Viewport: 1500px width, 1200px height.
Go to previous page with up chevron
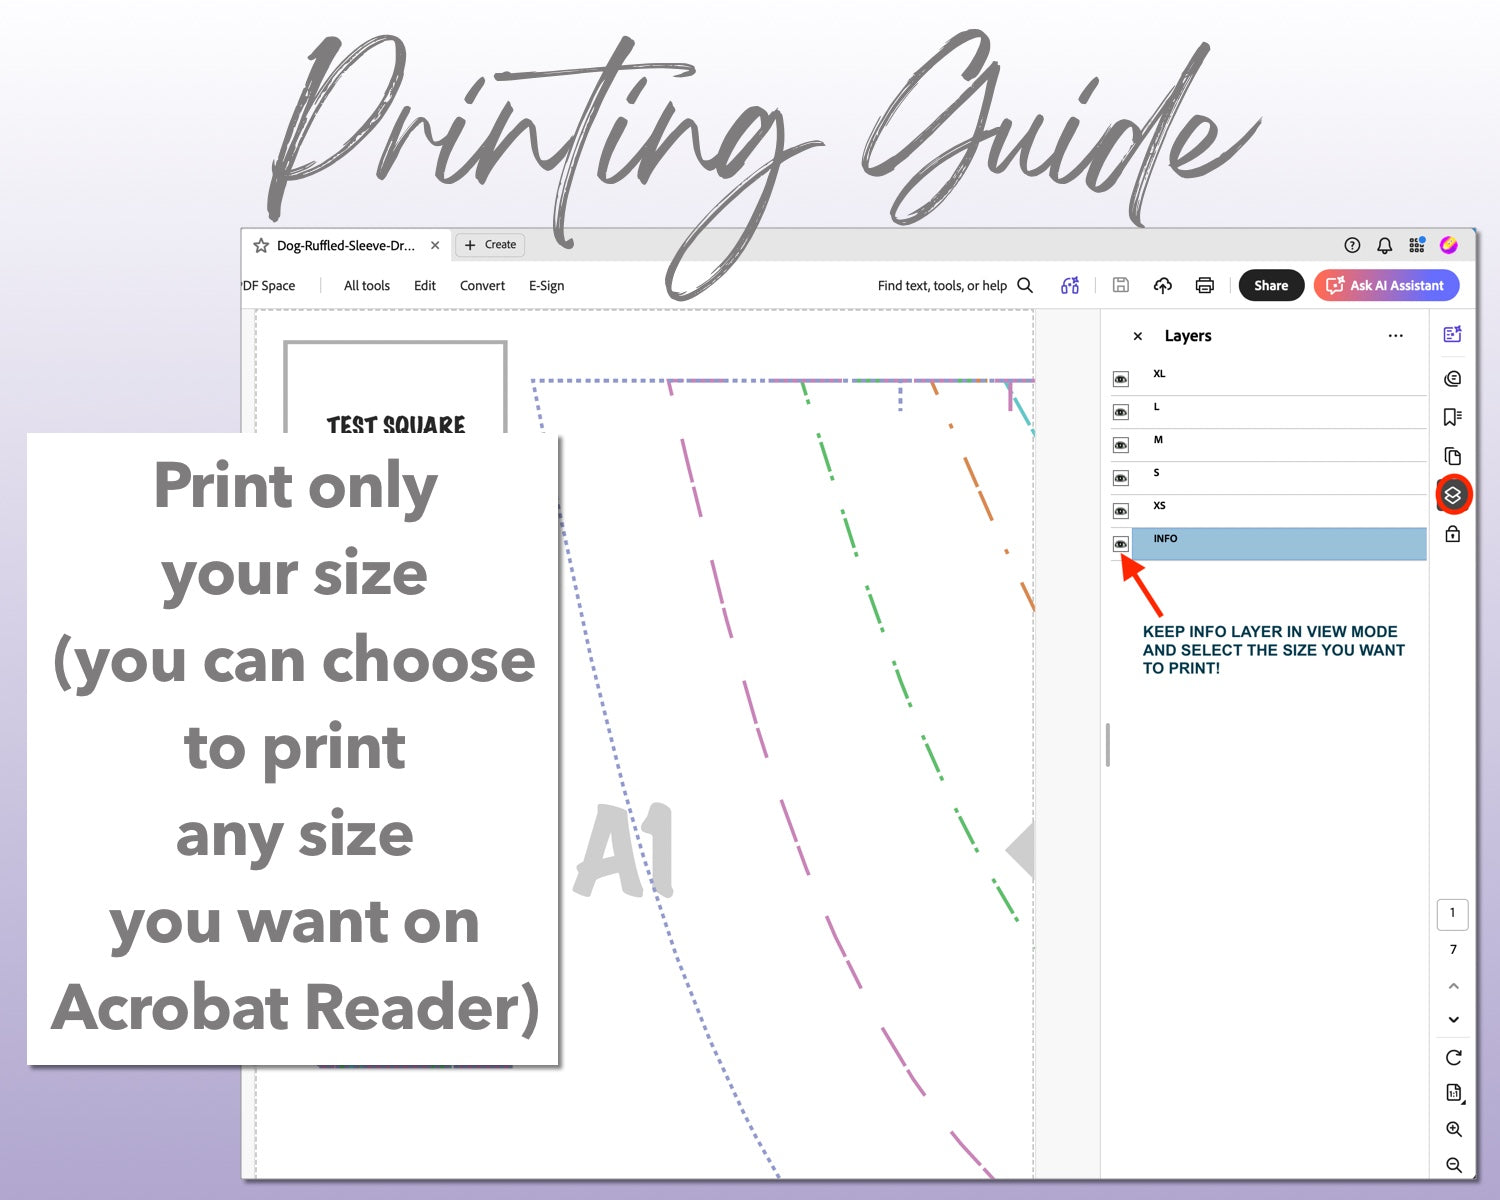tap(1454, 986)
